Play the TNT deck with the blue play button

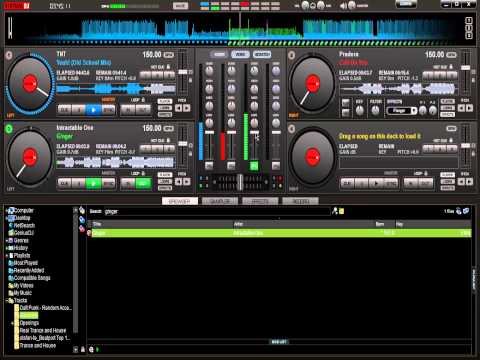94,110
